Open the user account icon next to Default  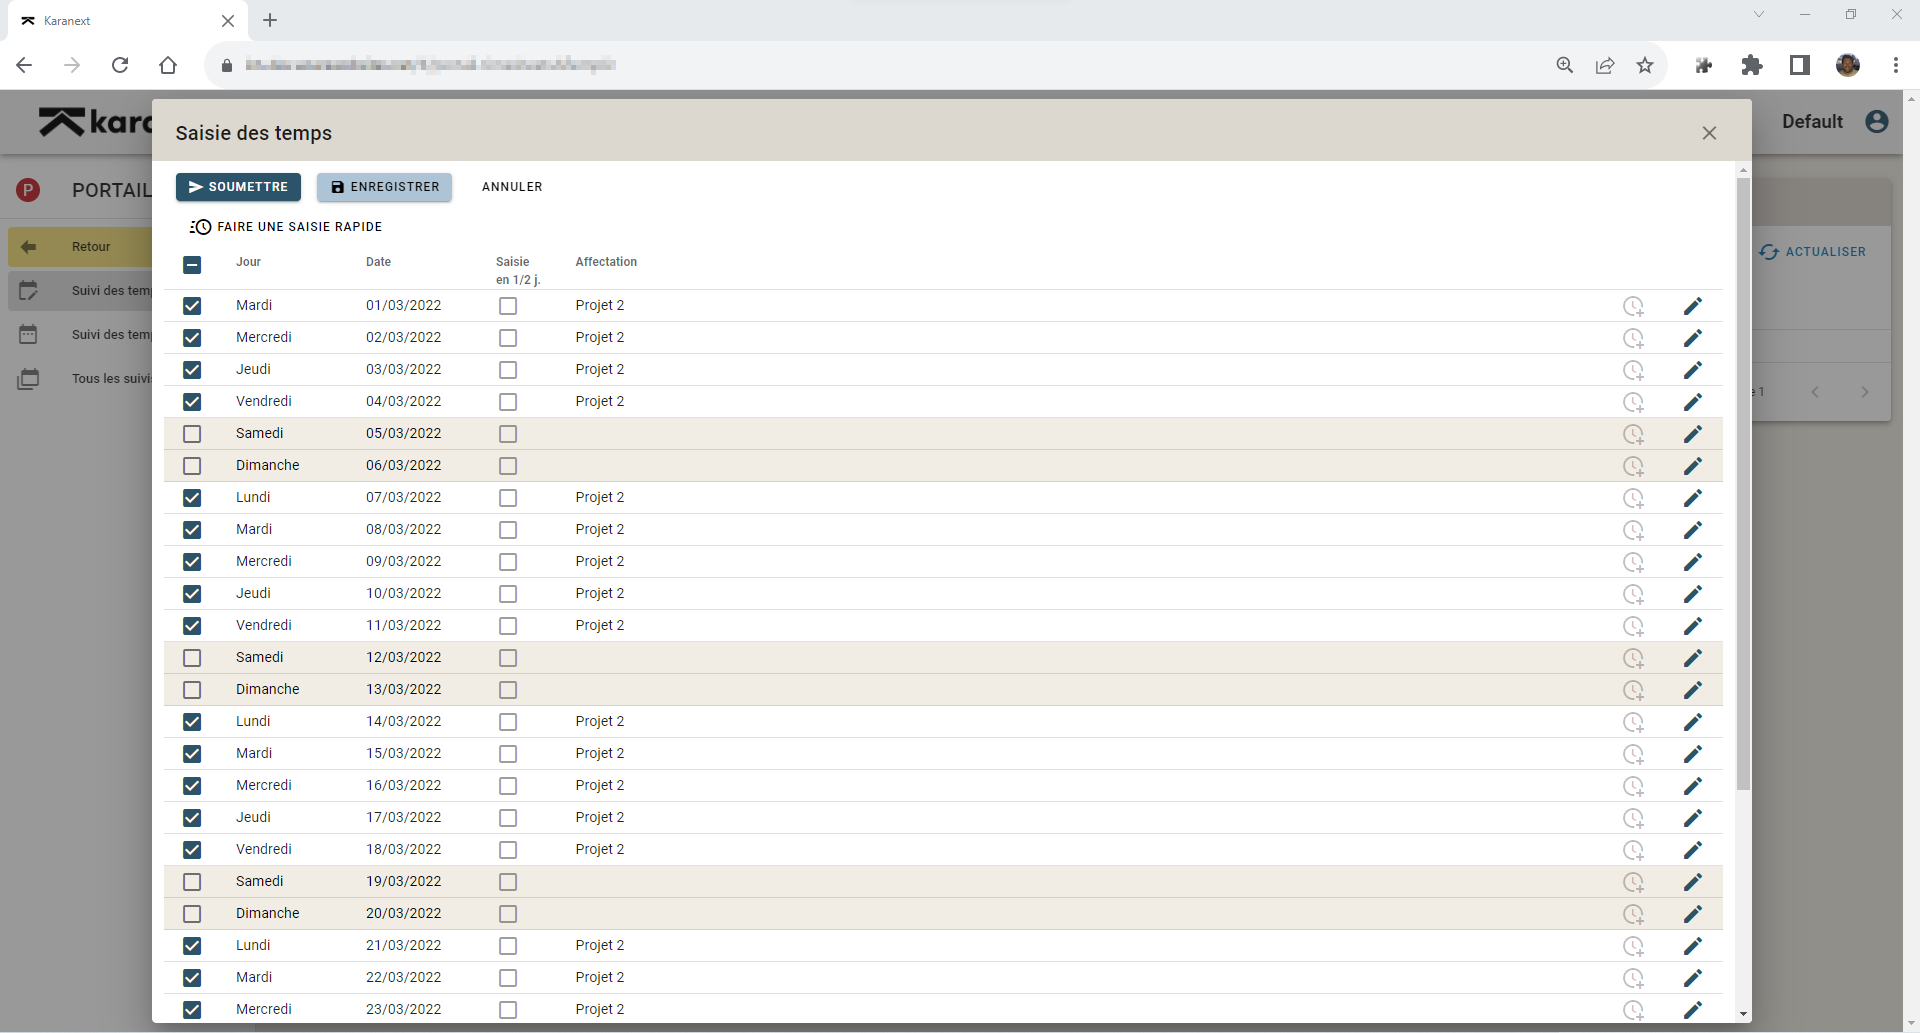[x=1877, y=121]
